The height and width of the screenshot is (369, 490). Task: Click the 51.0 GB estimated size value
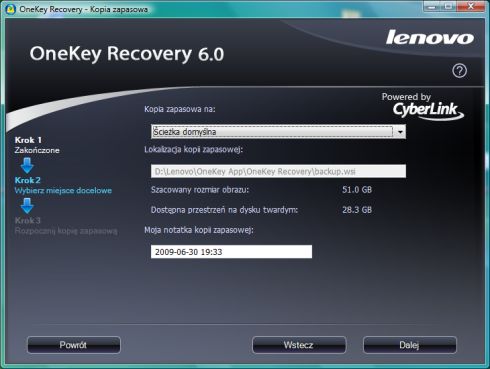357,190
